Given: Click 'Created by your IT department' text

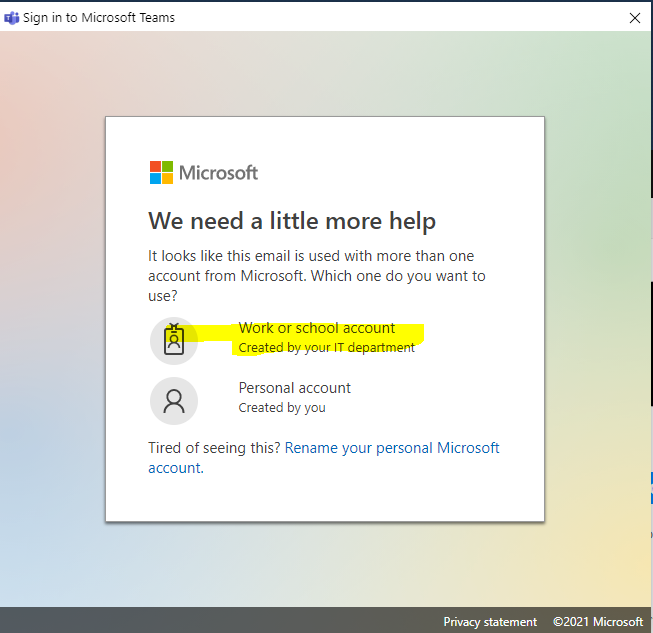Looking at the screenshot, I should (326, 347).
